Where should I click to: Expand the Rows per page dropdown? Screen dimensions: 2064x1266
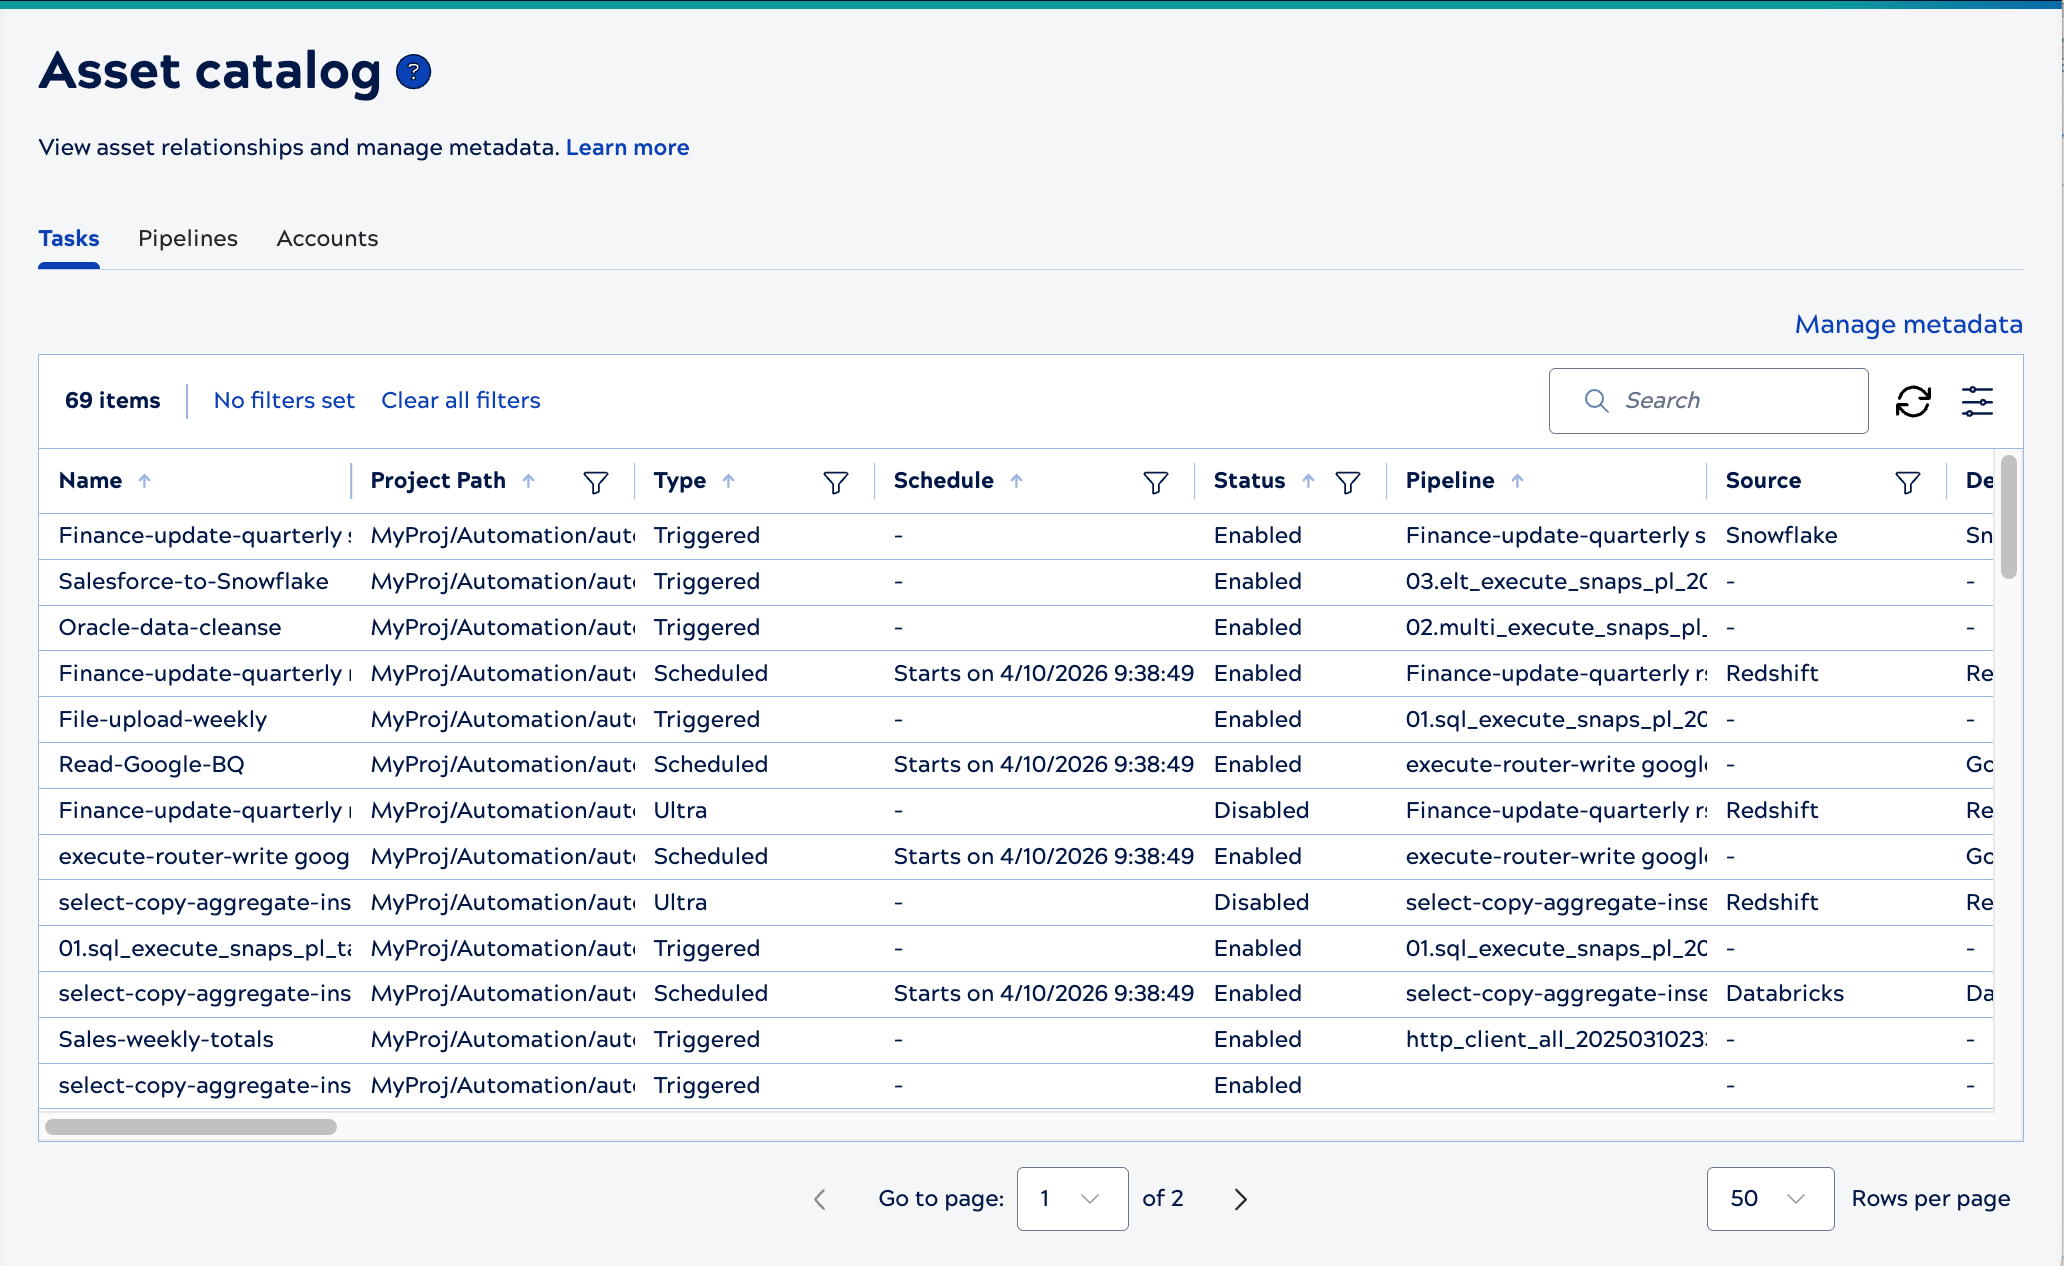[1769, 1198]
